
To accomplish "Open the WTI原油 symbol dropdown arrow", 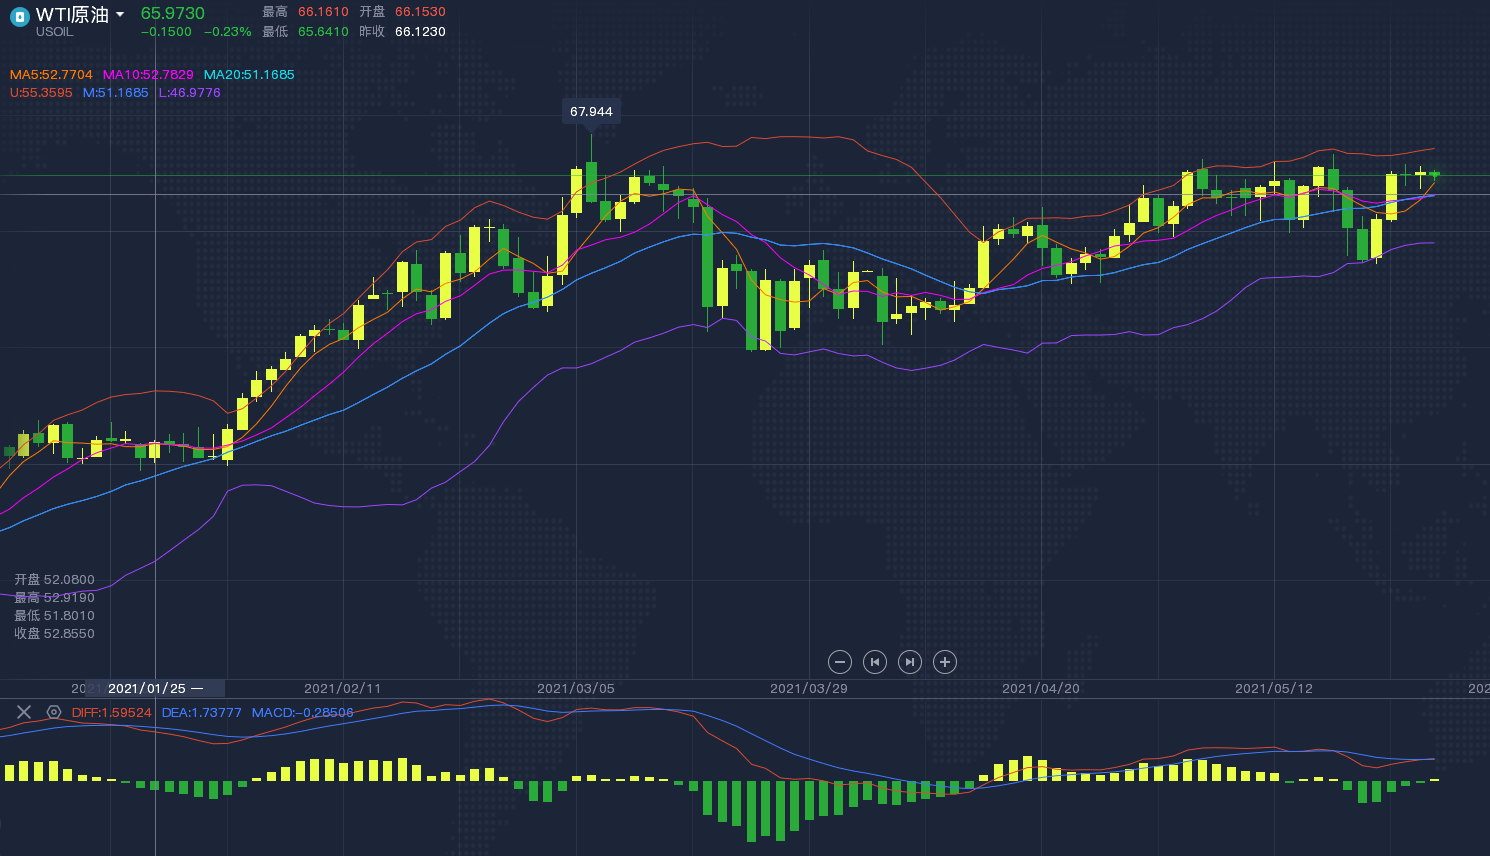I will coord(120,15).
